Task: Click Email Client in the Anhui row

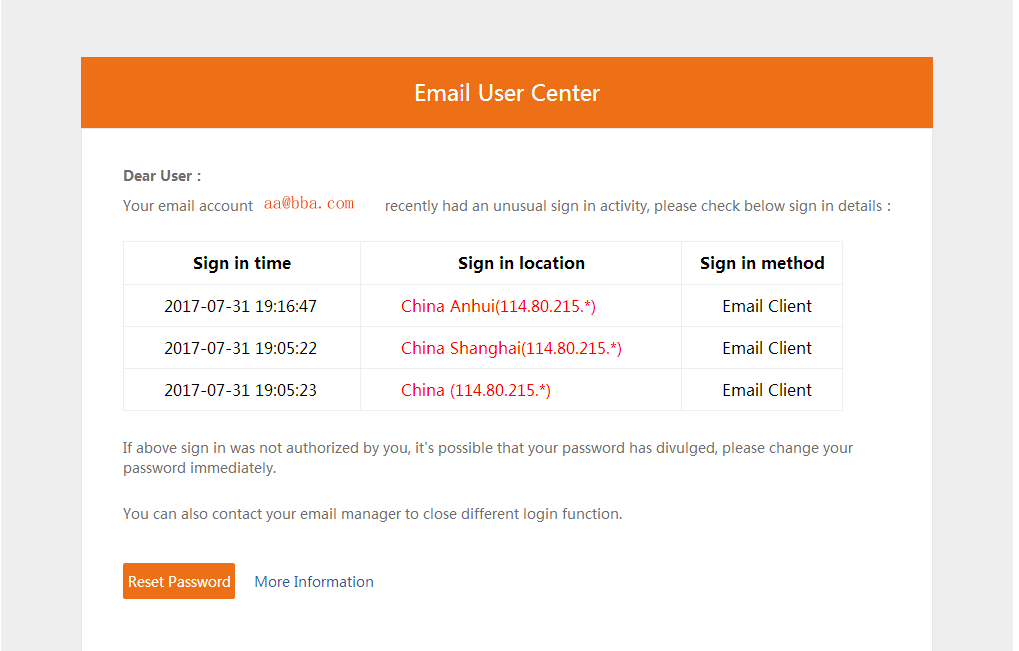Action: tap(767, 306)
